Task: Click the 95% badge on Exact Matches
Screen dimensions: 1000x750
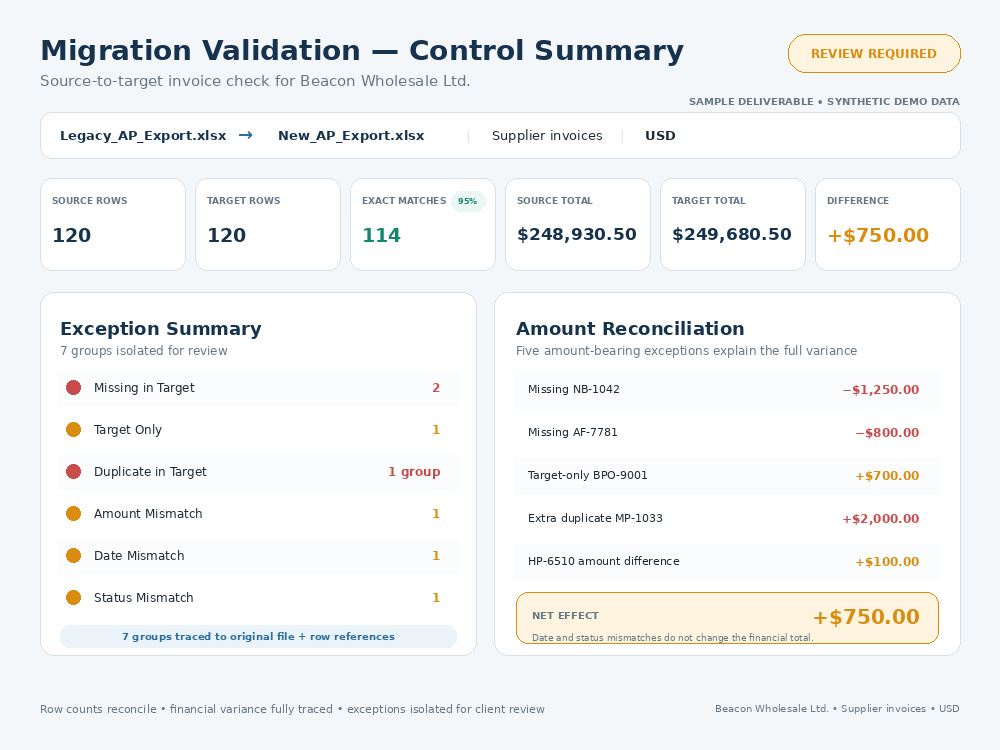Action: (467, 201)
